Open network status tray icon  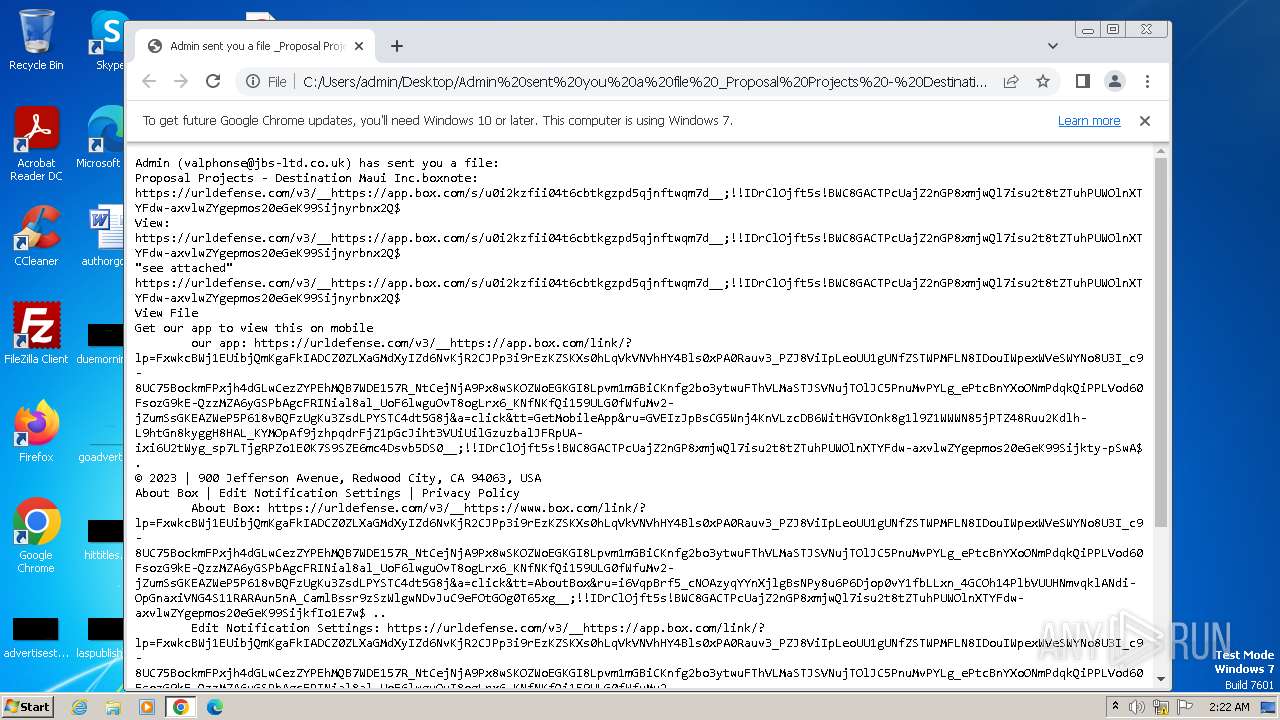[x=1161, y=707]
